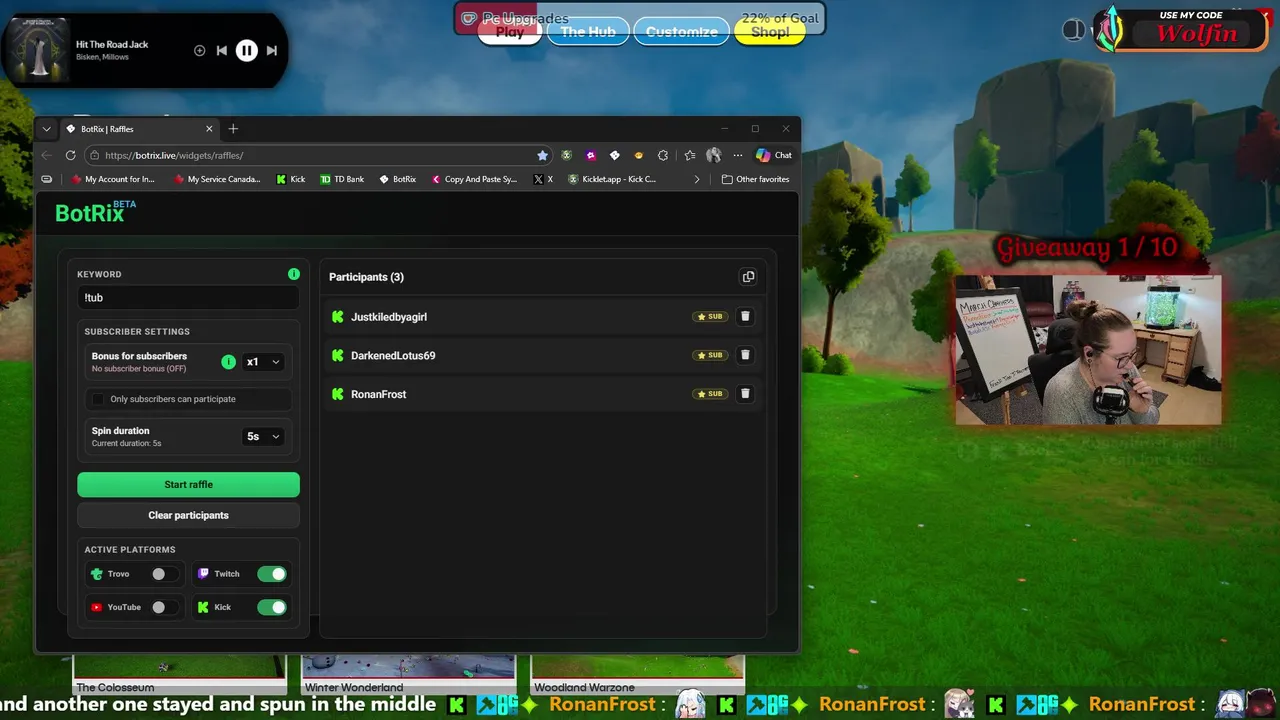Delete participant Justkiledbyagirl
Viewport: 1280px width, 720px height.
(745, 316)
